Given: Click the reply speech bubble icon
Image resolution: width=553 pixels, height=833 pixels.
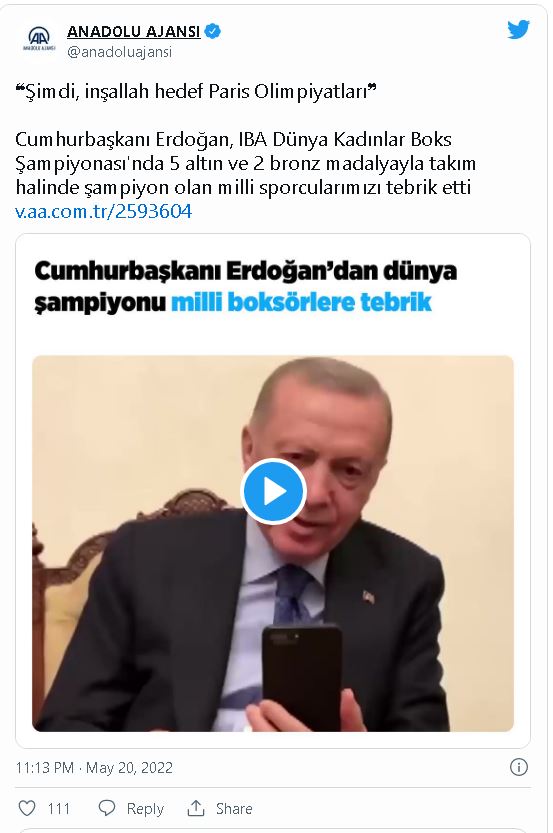Looking at the screenshot, I should (107, 808).
